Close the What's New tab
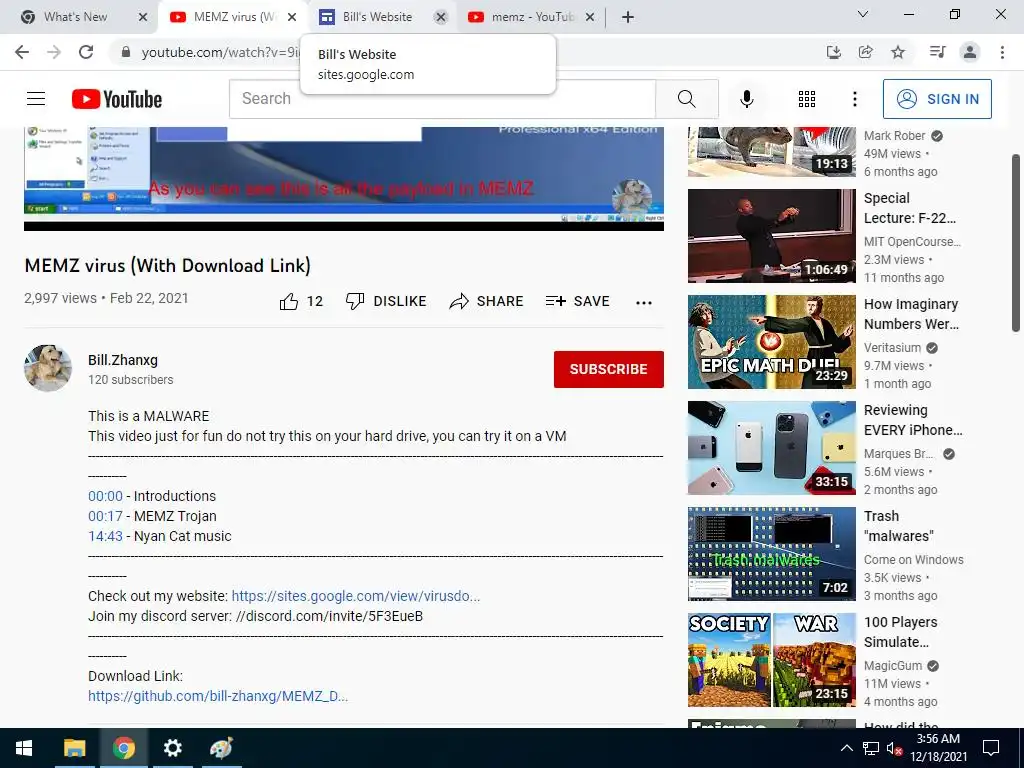The width and height of the screenshot is (1024, 768). [143, 17]
